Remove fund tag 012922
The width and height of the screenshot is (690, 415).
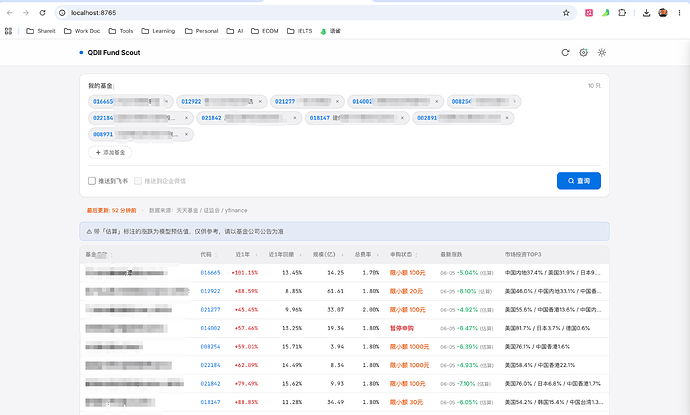[x=260, y=101]
